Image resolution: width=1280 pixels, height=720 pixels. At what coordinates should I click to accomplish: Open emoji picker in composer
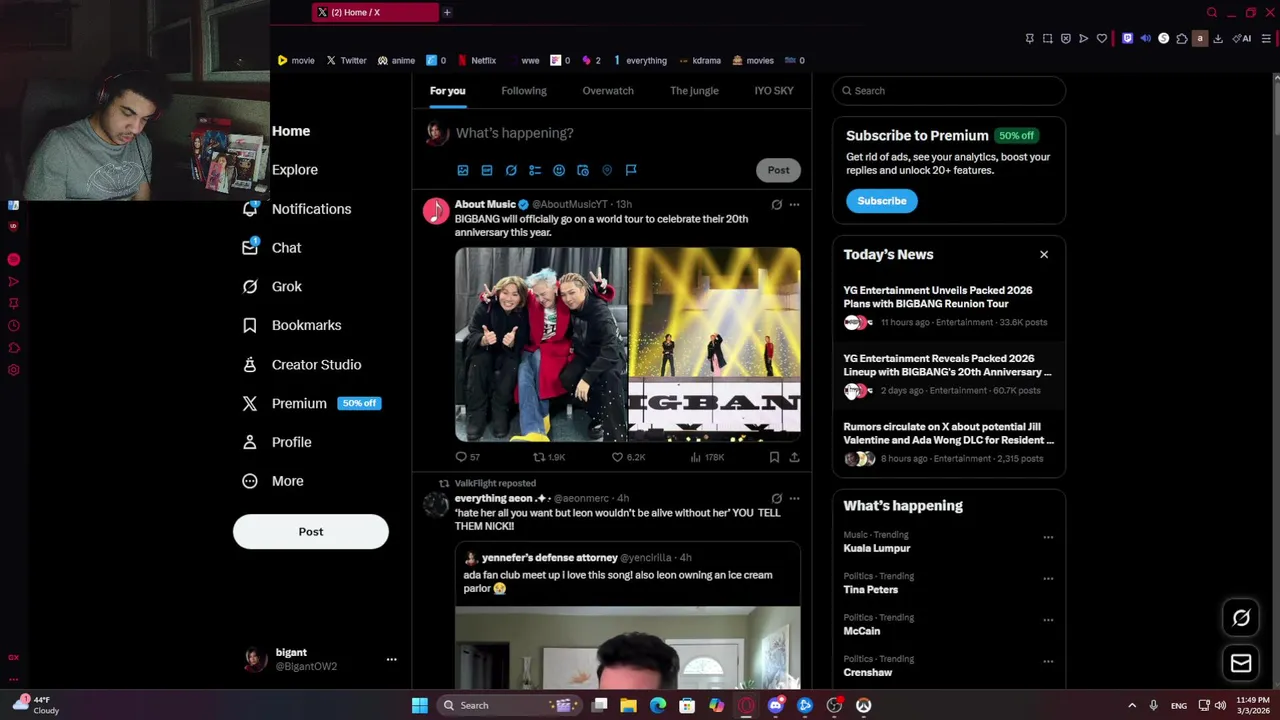tap(559, 170)
